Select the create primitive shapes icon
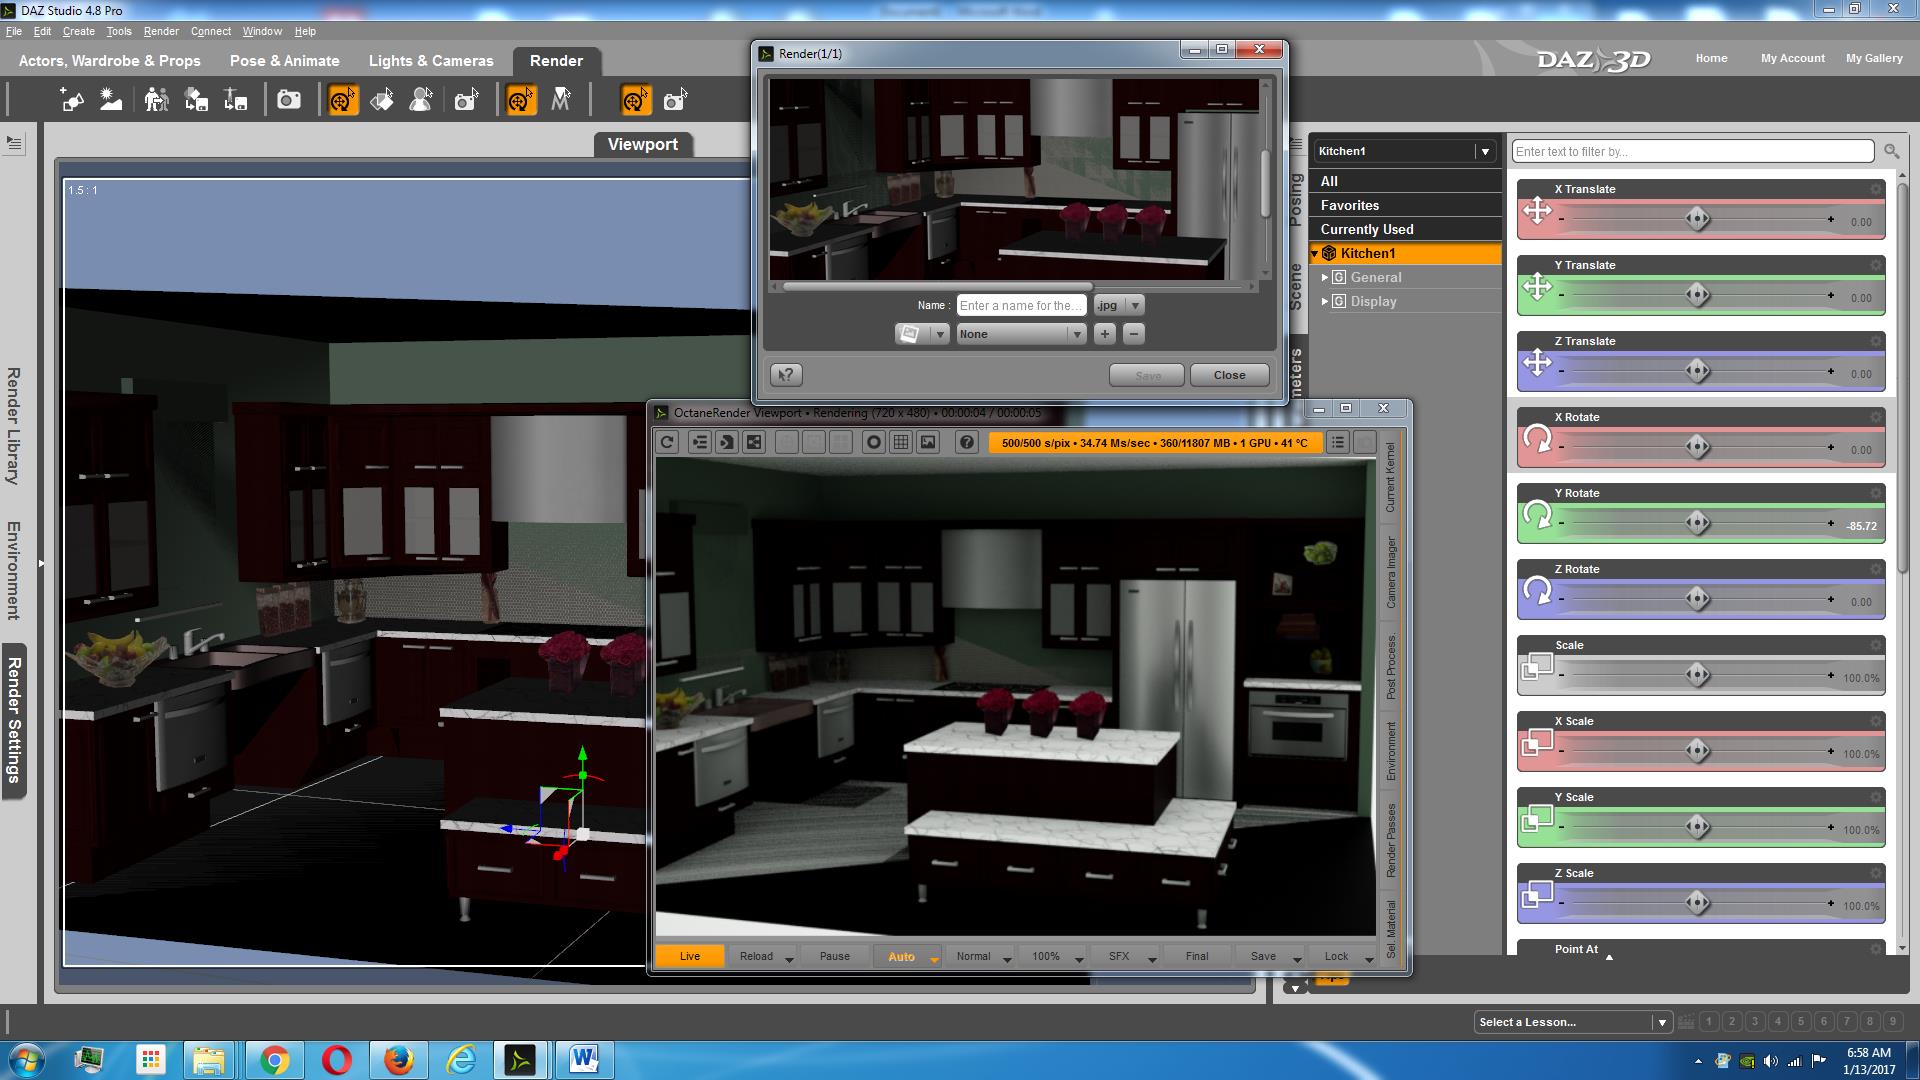Image resolution: width=1920 pixels, height=1080 pixels. (72, 100)
